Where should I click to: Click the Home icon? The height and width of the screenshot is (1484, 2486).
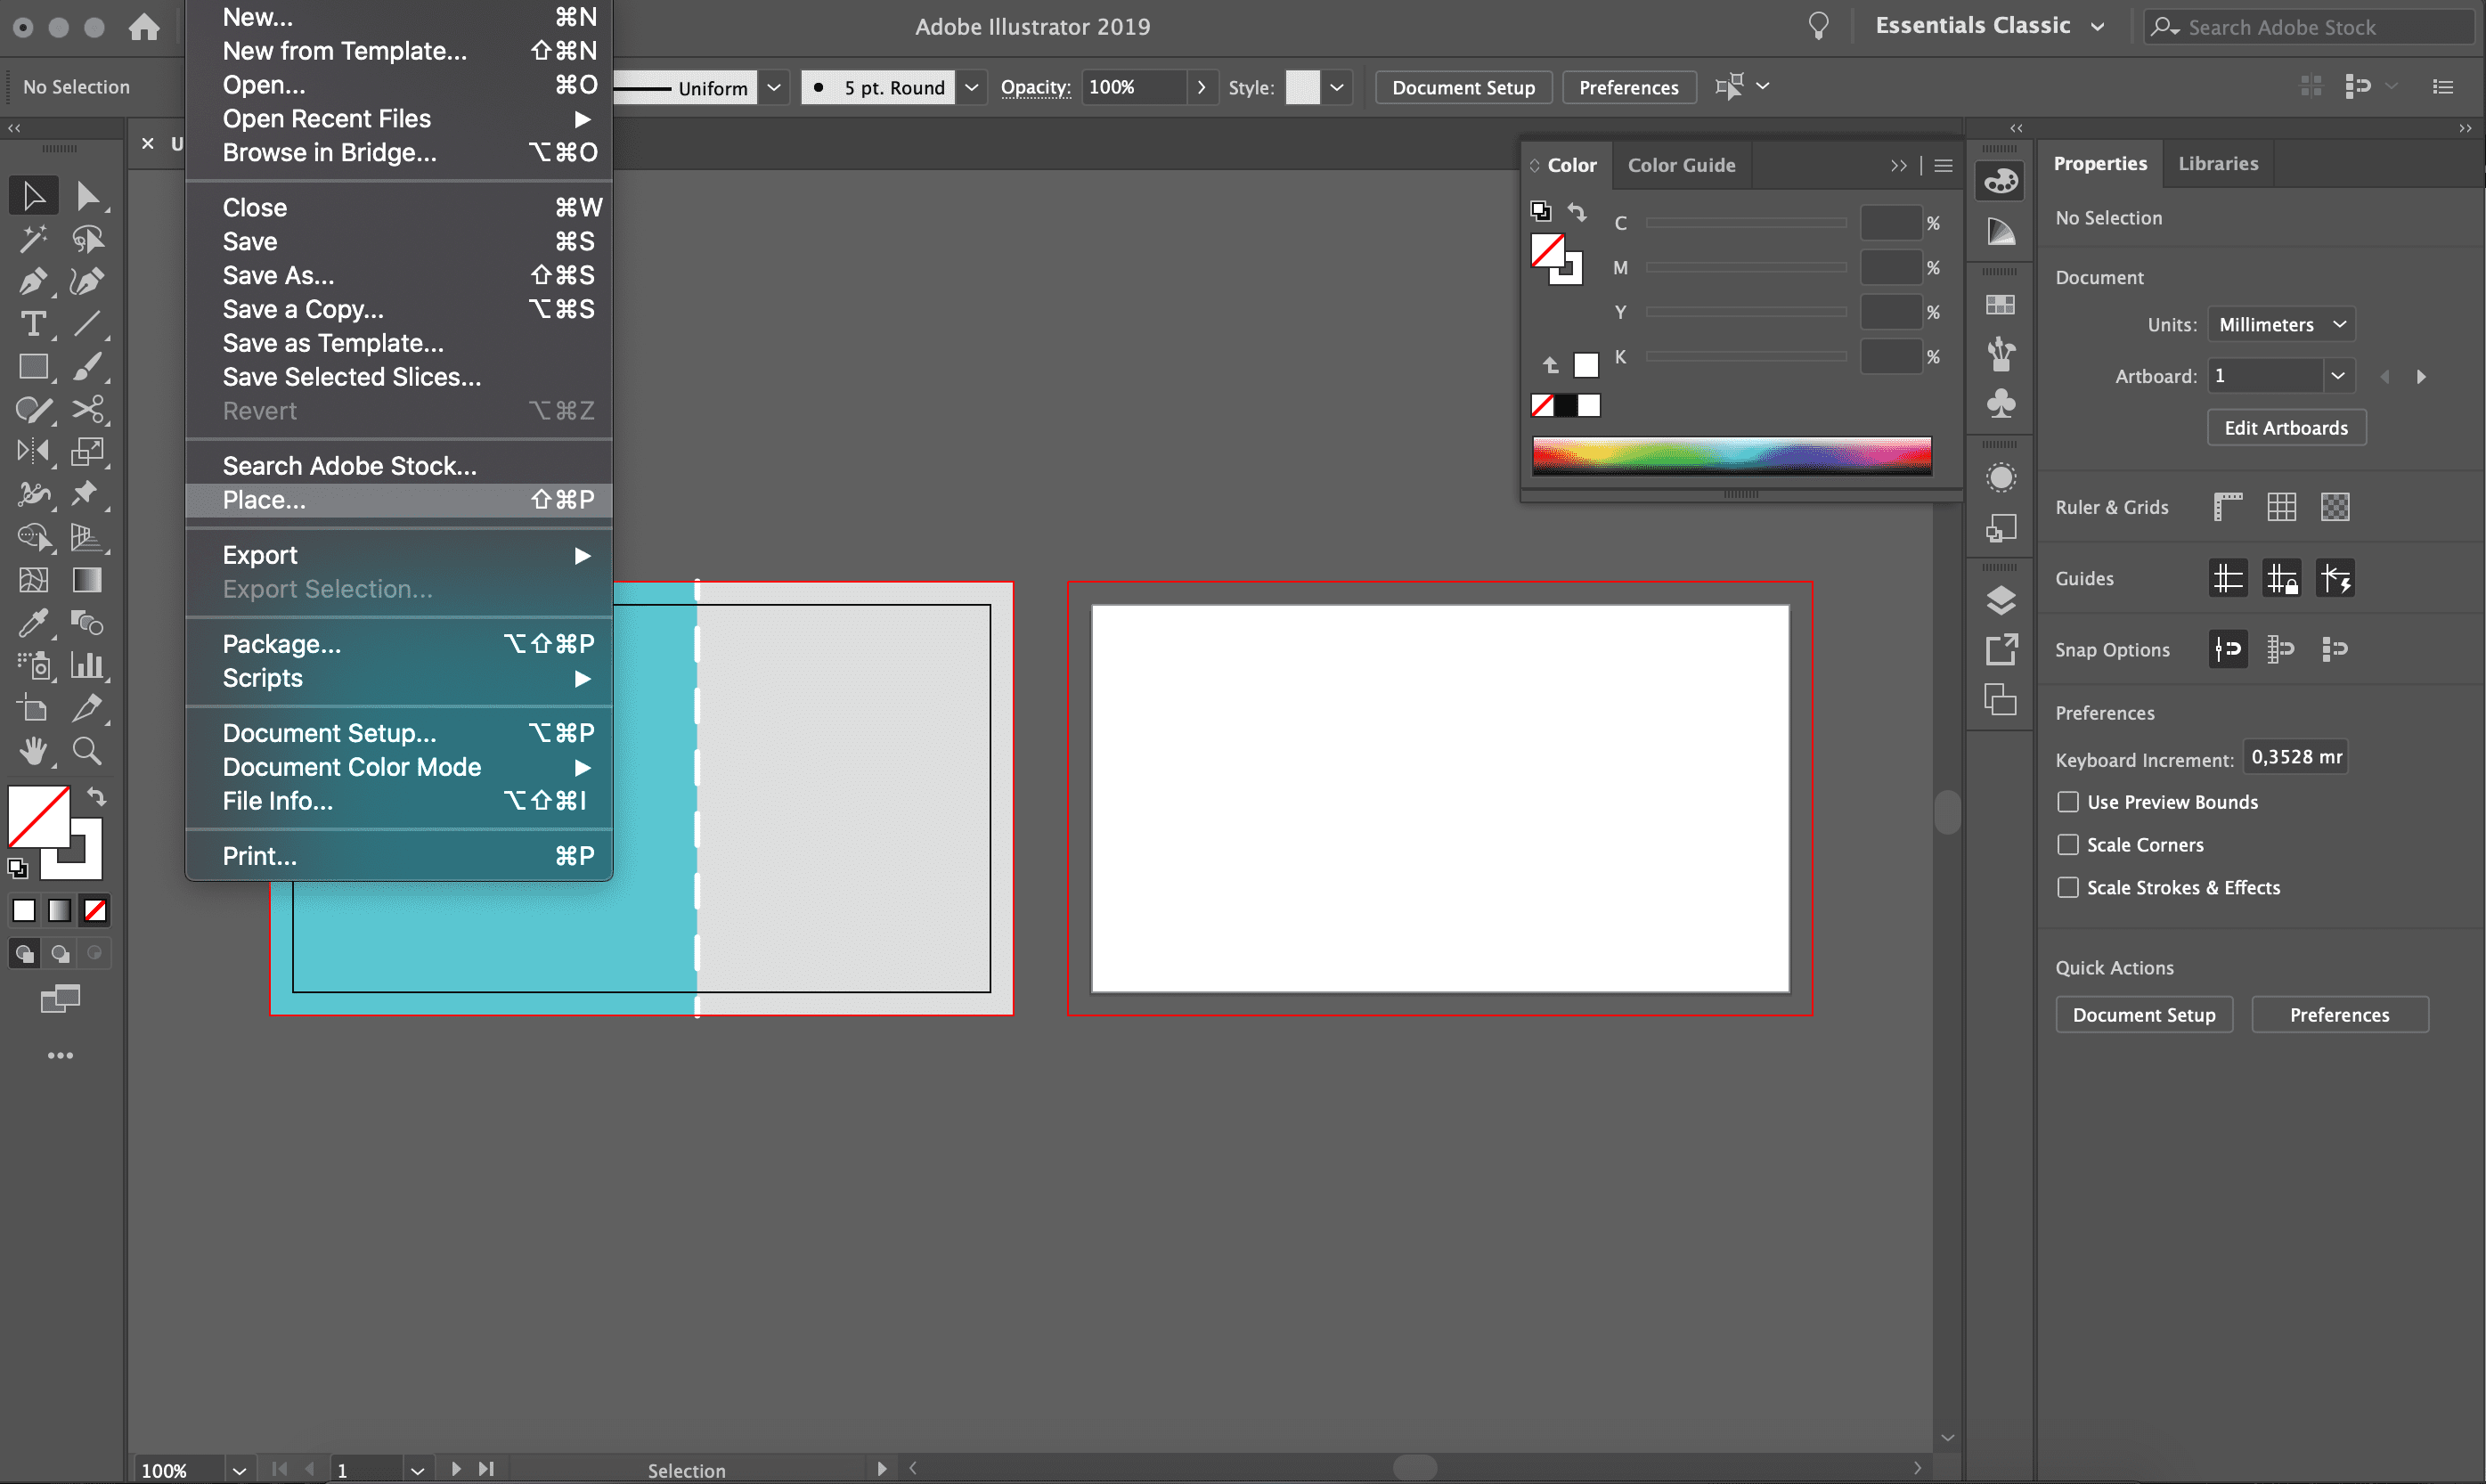coord(144,27)
